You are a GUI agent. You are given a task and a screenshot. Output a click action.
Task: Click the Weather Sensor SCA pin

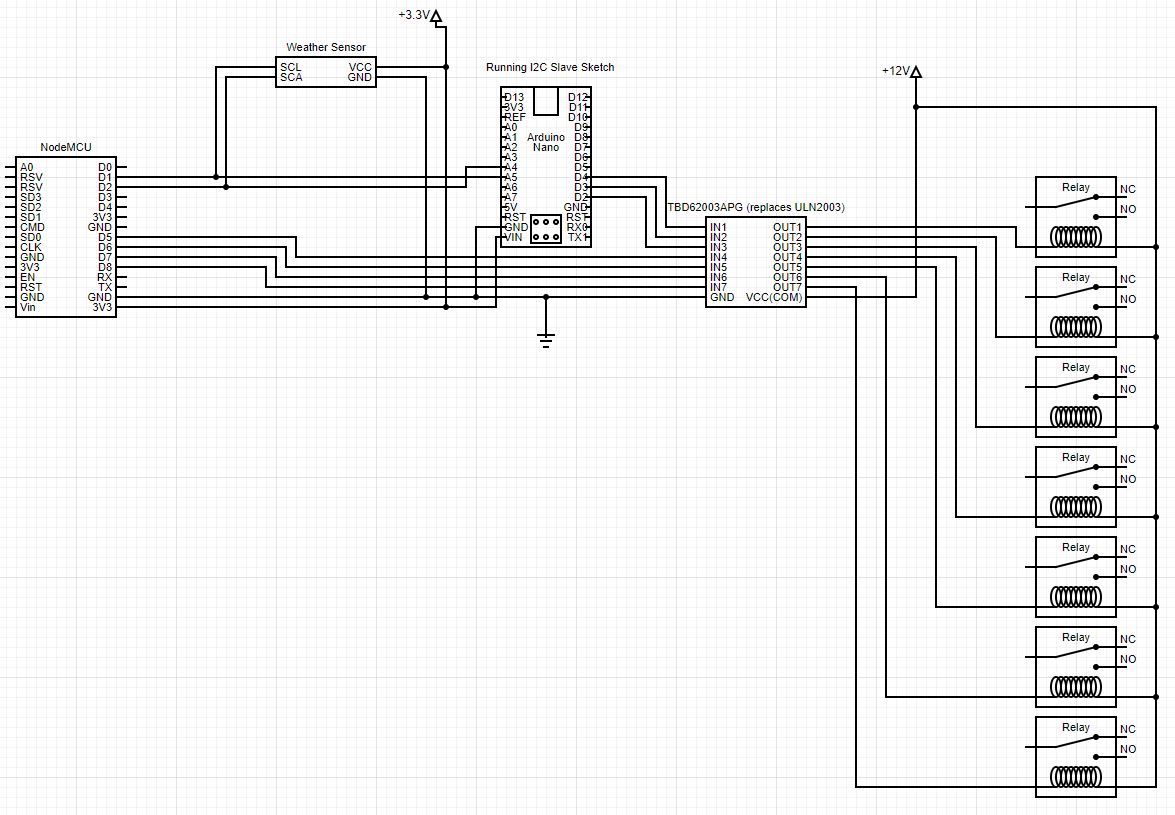coord(292,77)
